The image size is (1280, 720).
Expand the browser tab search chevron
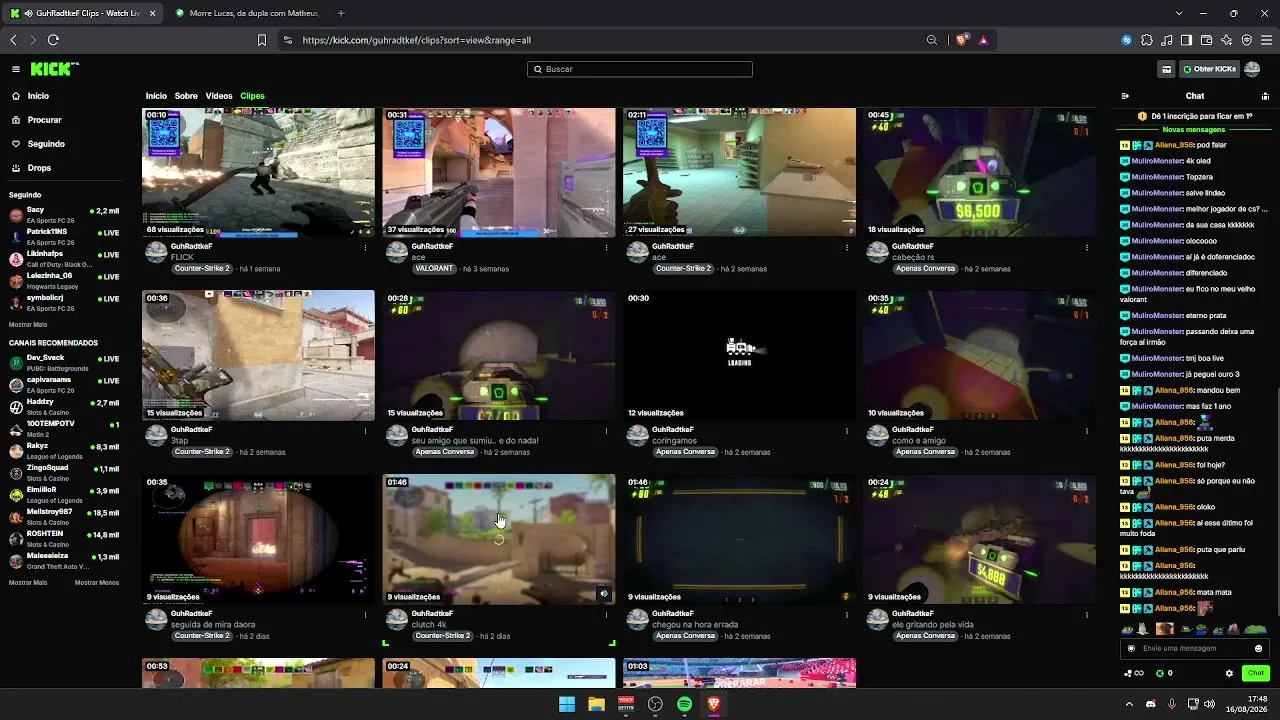(x=1179, y=13)
